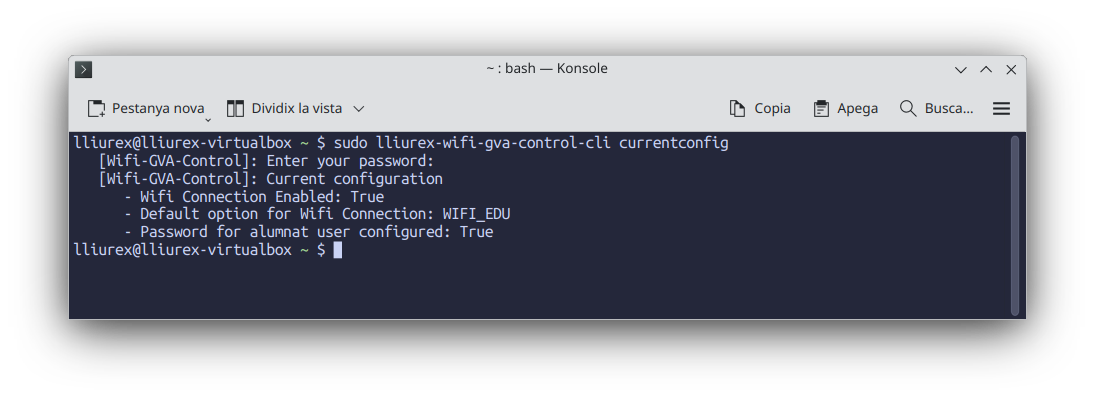Open the hamburger menu in Konsole toolbar

coord(1001,108)
